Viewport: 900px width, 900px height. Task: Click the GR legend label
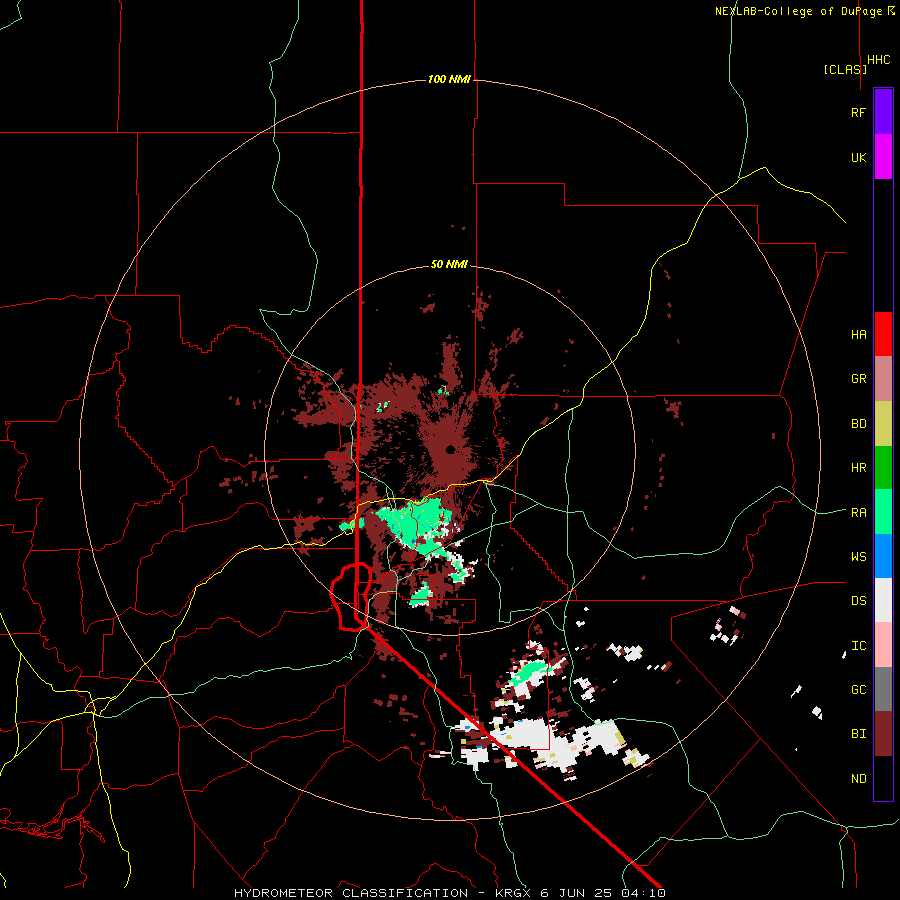point(858,379)
